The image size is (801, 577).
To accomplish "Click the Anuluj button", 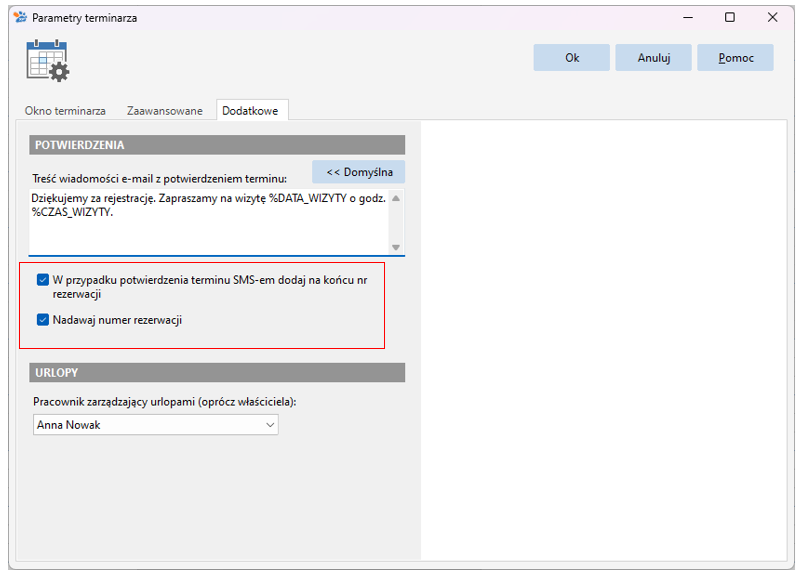I will point(653,58).
